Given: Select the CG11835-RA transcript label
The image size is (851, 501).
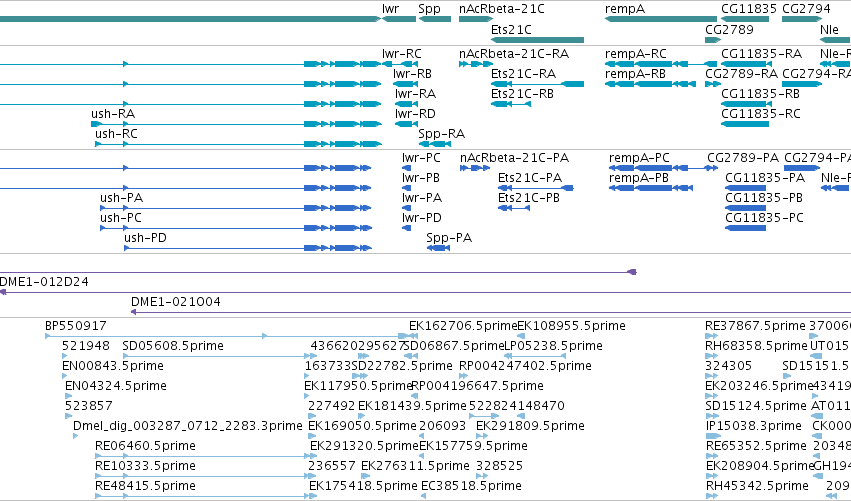Looking at the screenshot, I should (x=761, y=54).
